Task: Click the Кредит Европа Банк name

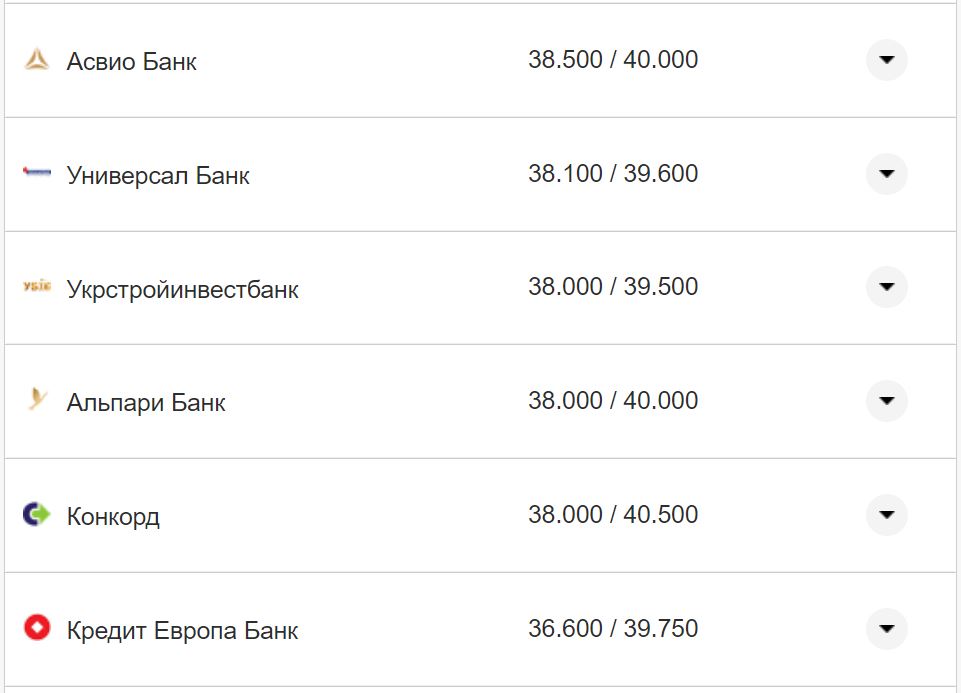Action: 183,631
